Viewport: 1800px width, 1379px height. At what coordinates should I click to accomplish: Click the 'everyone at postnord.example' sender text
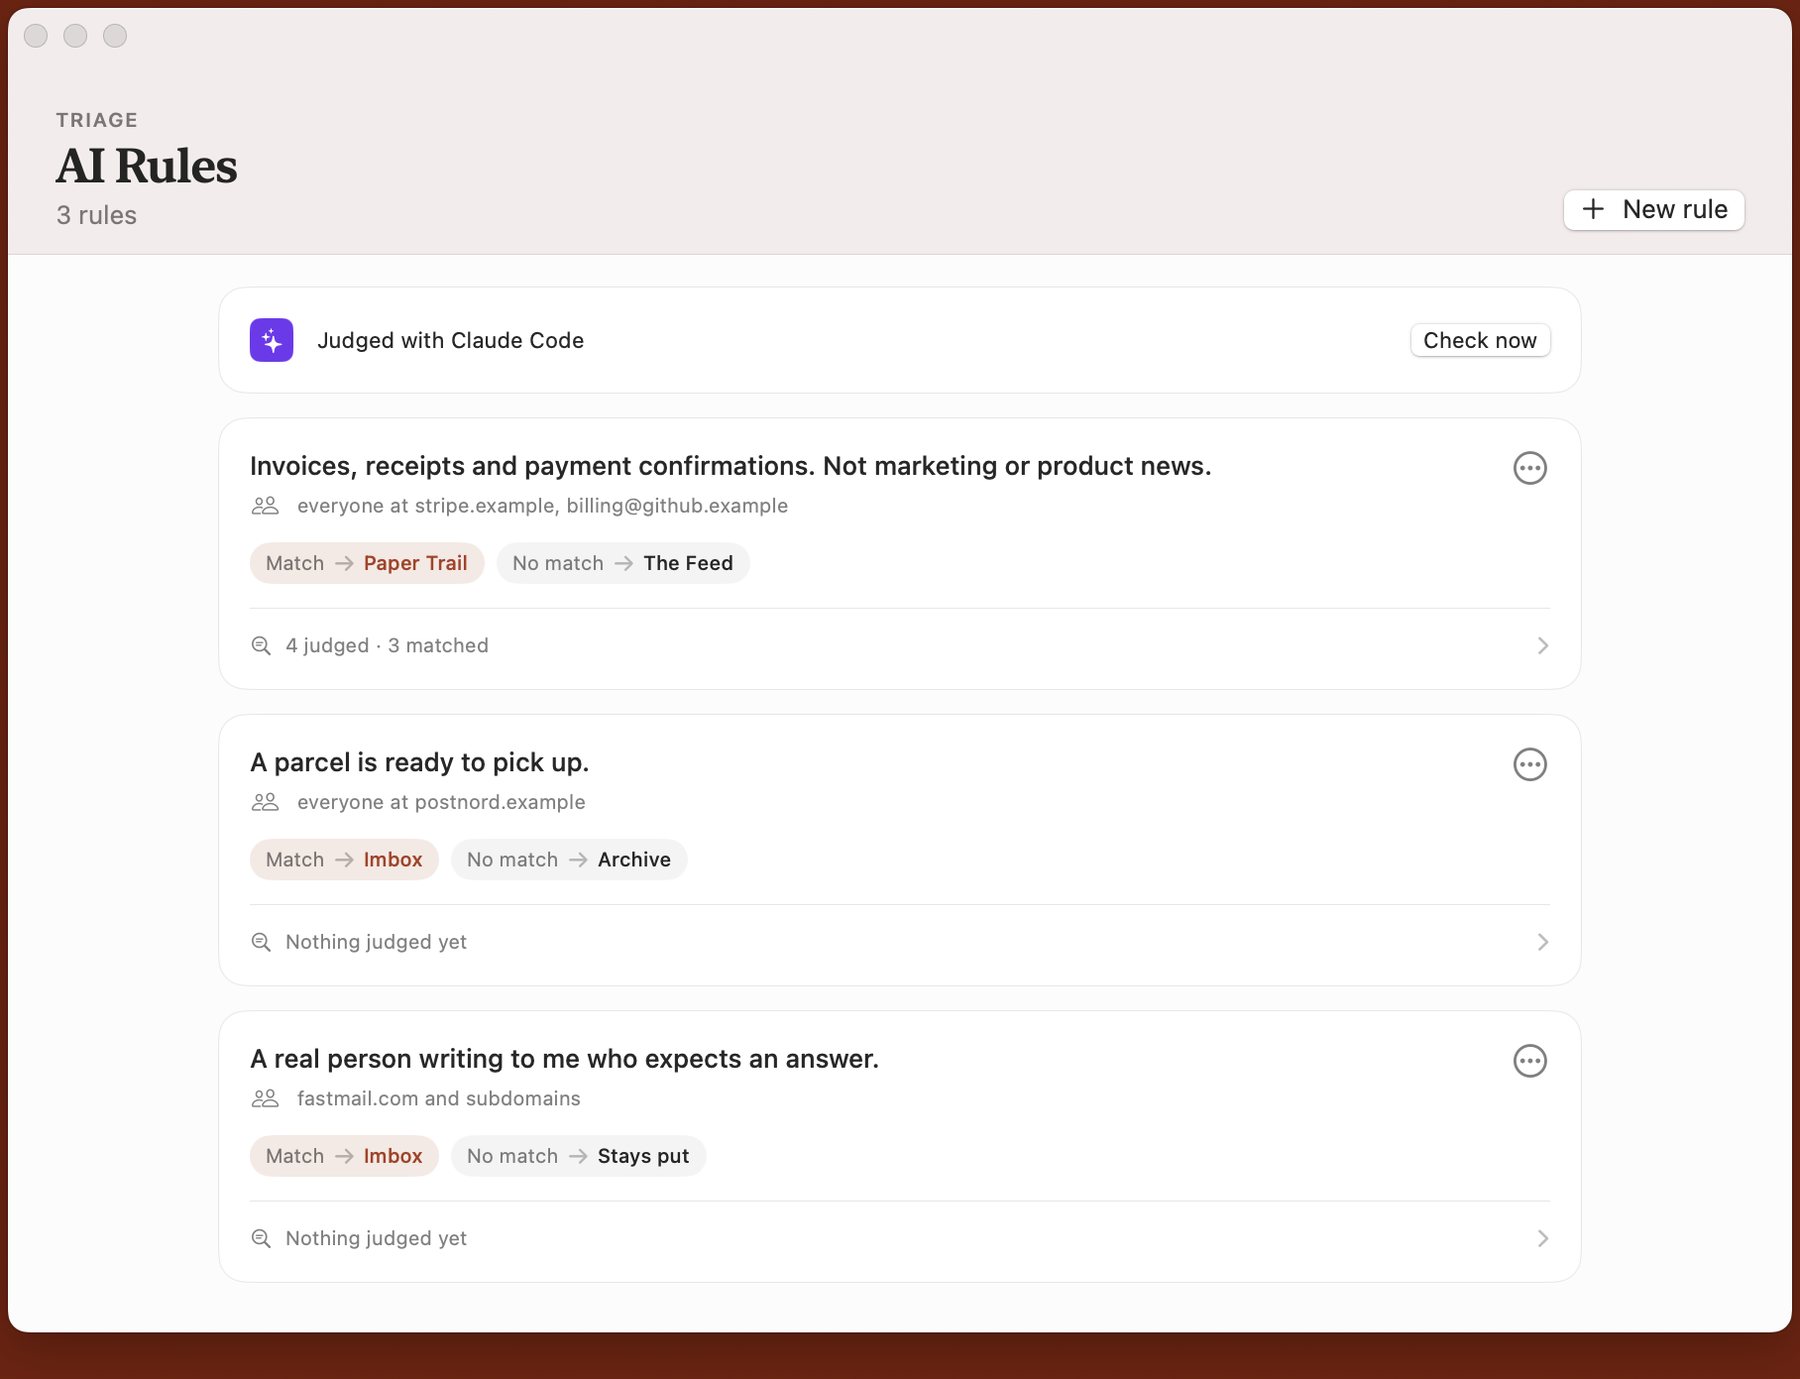pos(441,802)
